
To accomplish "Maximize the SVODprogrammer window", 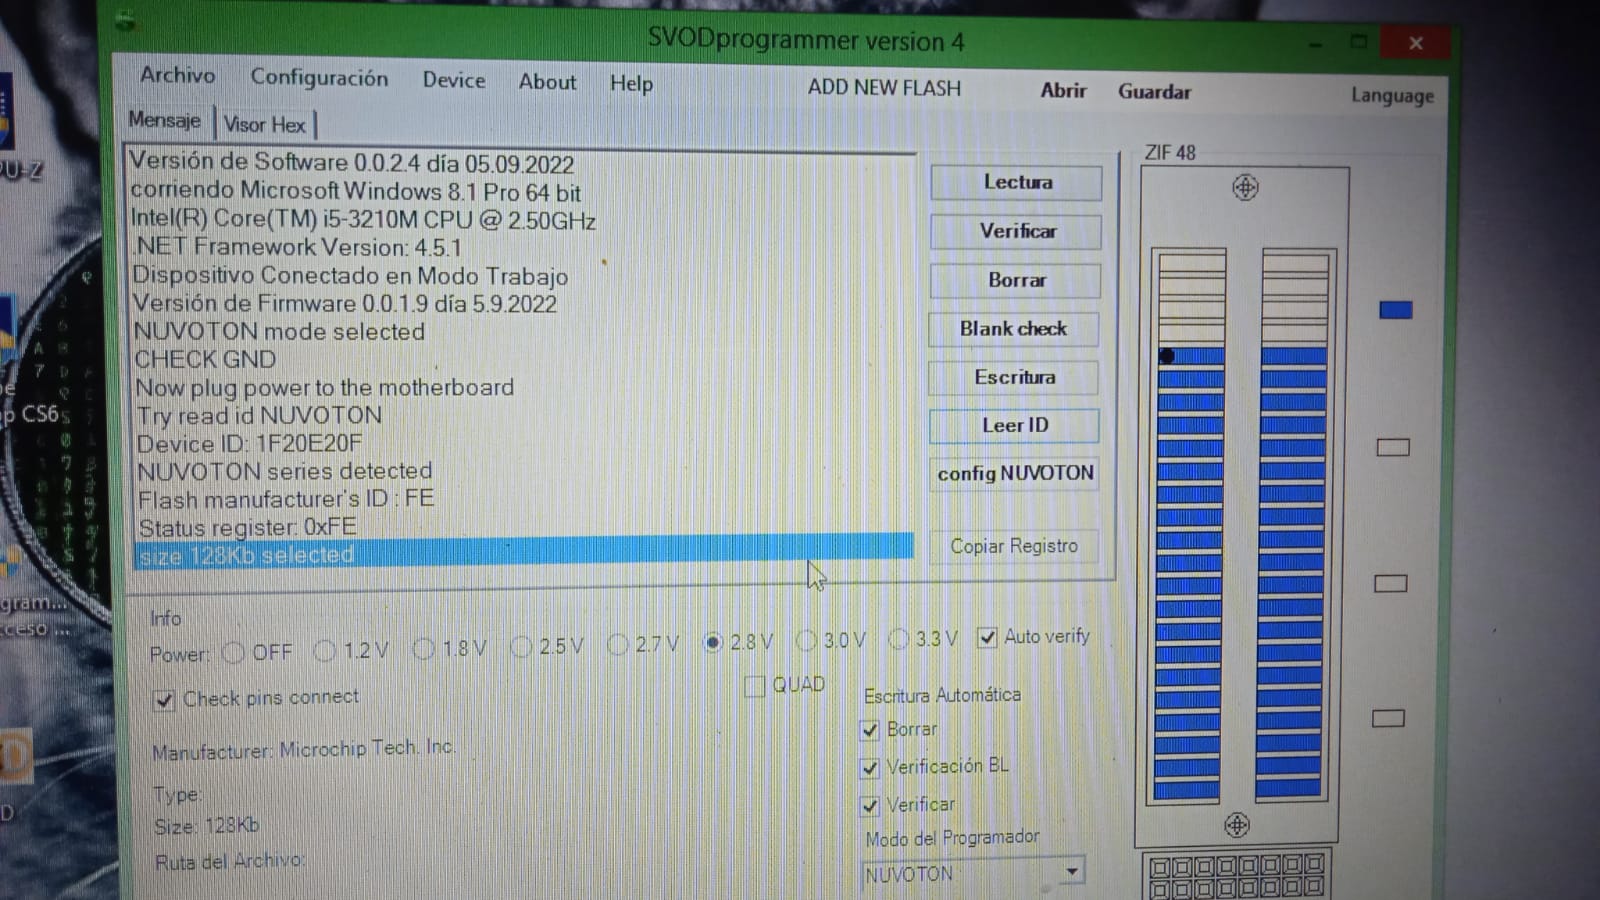I will [x=1358, y=42].
